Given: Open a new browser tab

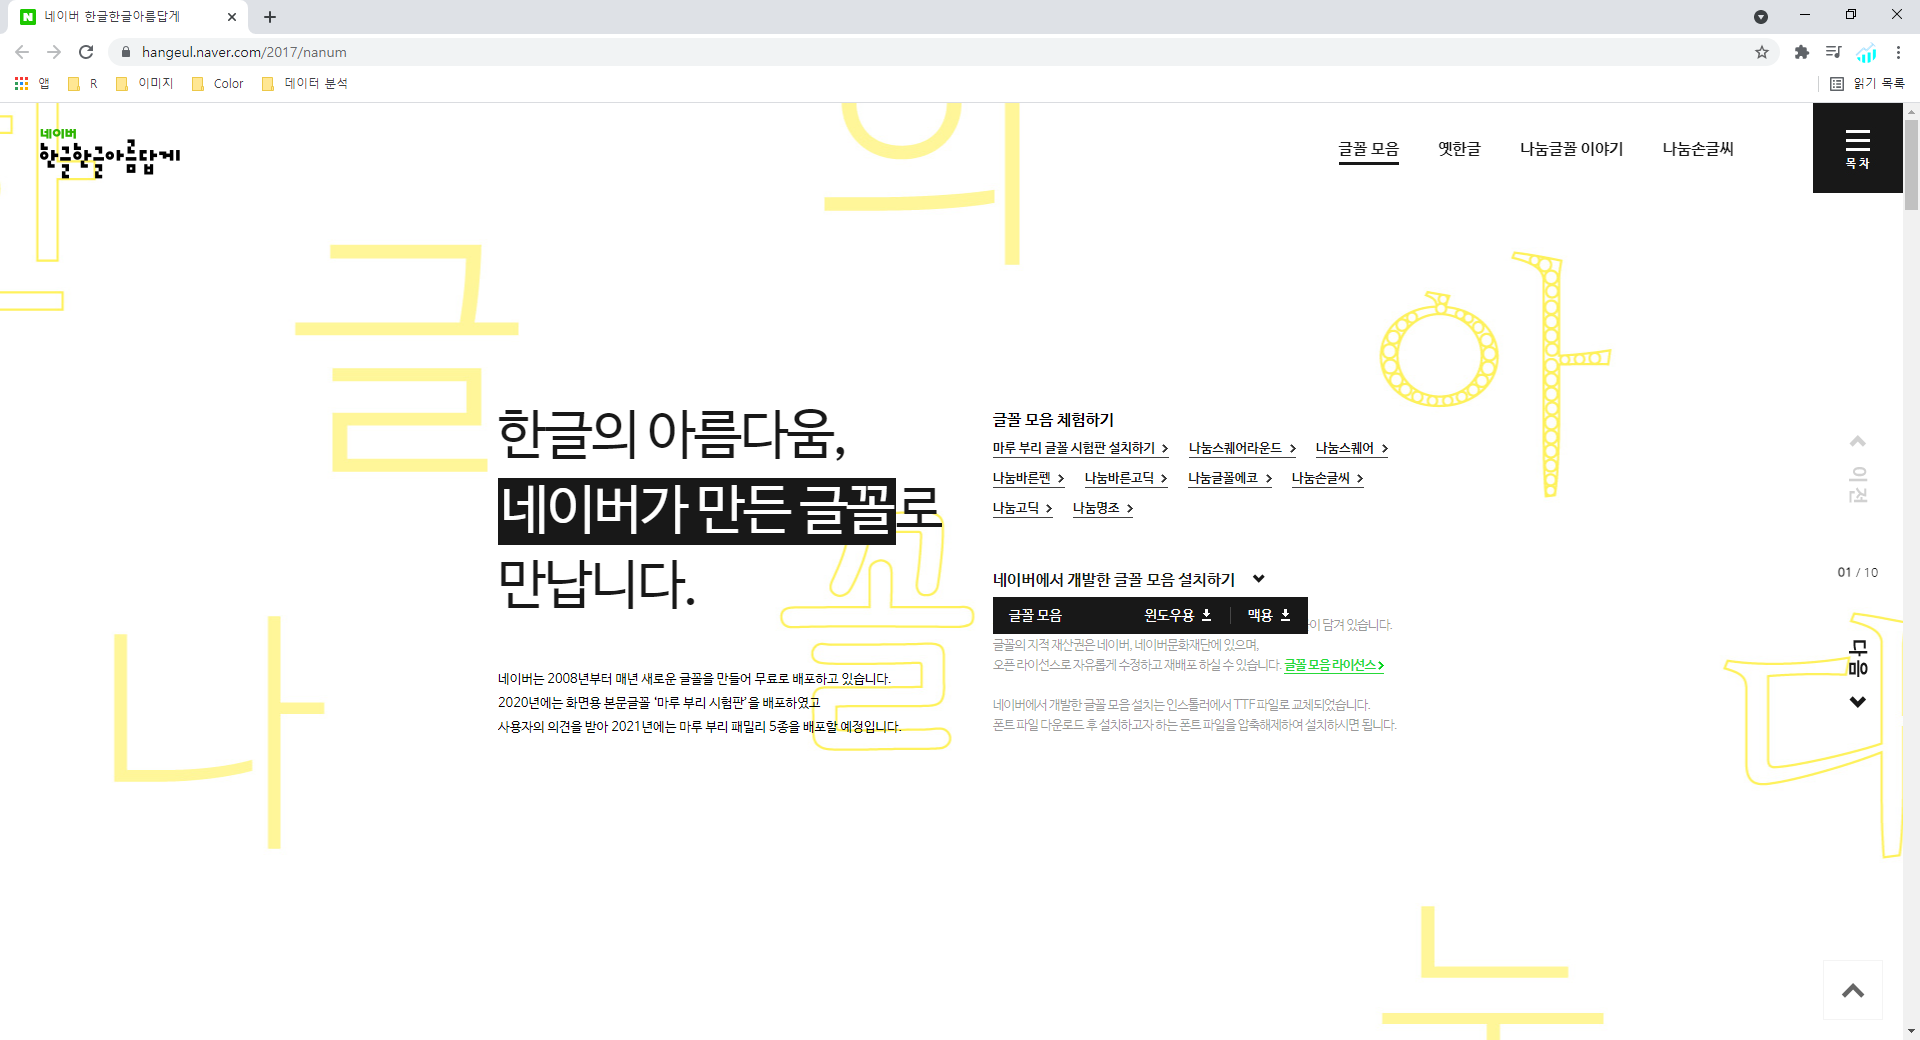Looking at the screenshot, I should coord(270,17).
